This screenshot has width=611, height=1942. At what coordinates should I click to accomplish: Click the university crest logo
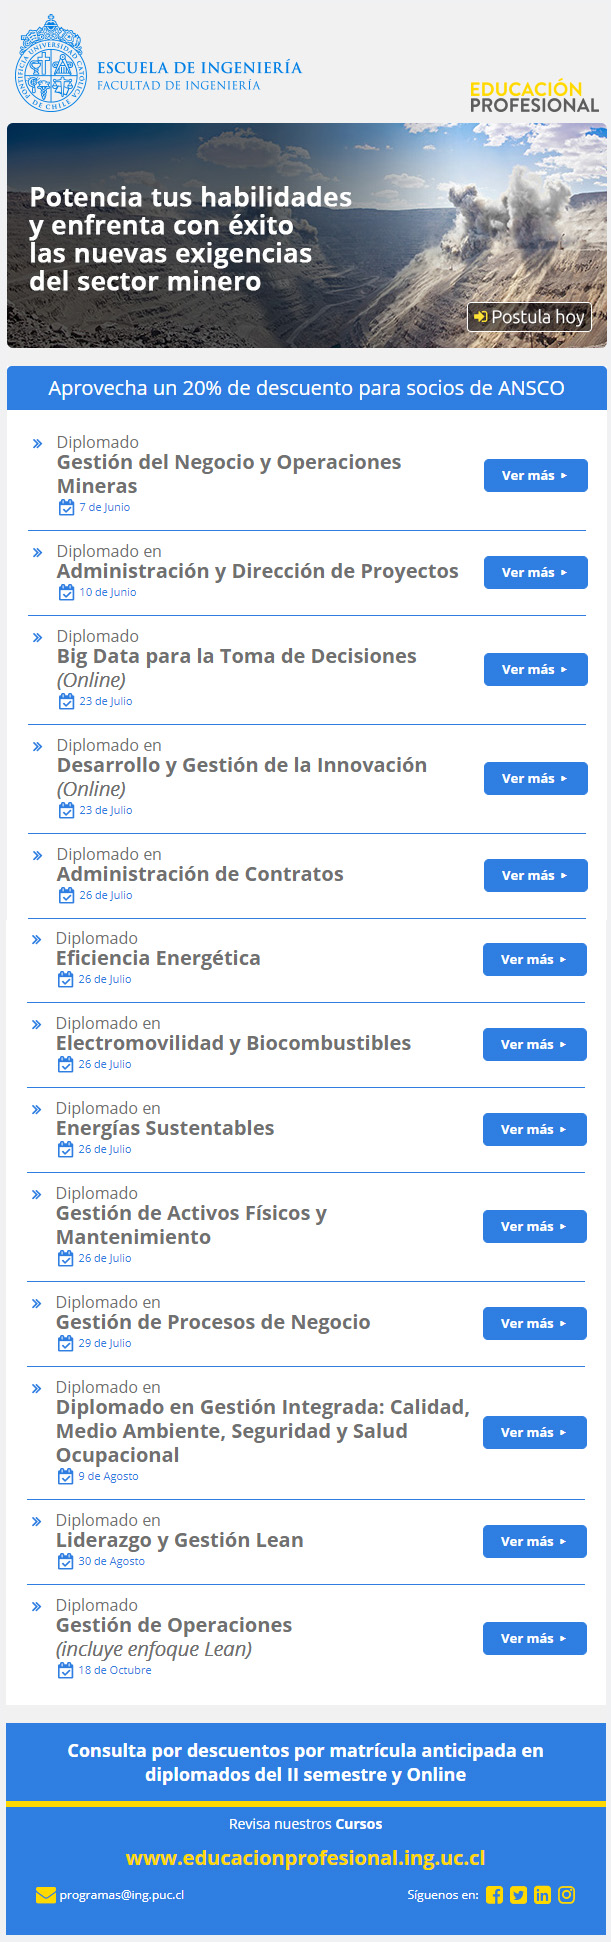(51, 63)
